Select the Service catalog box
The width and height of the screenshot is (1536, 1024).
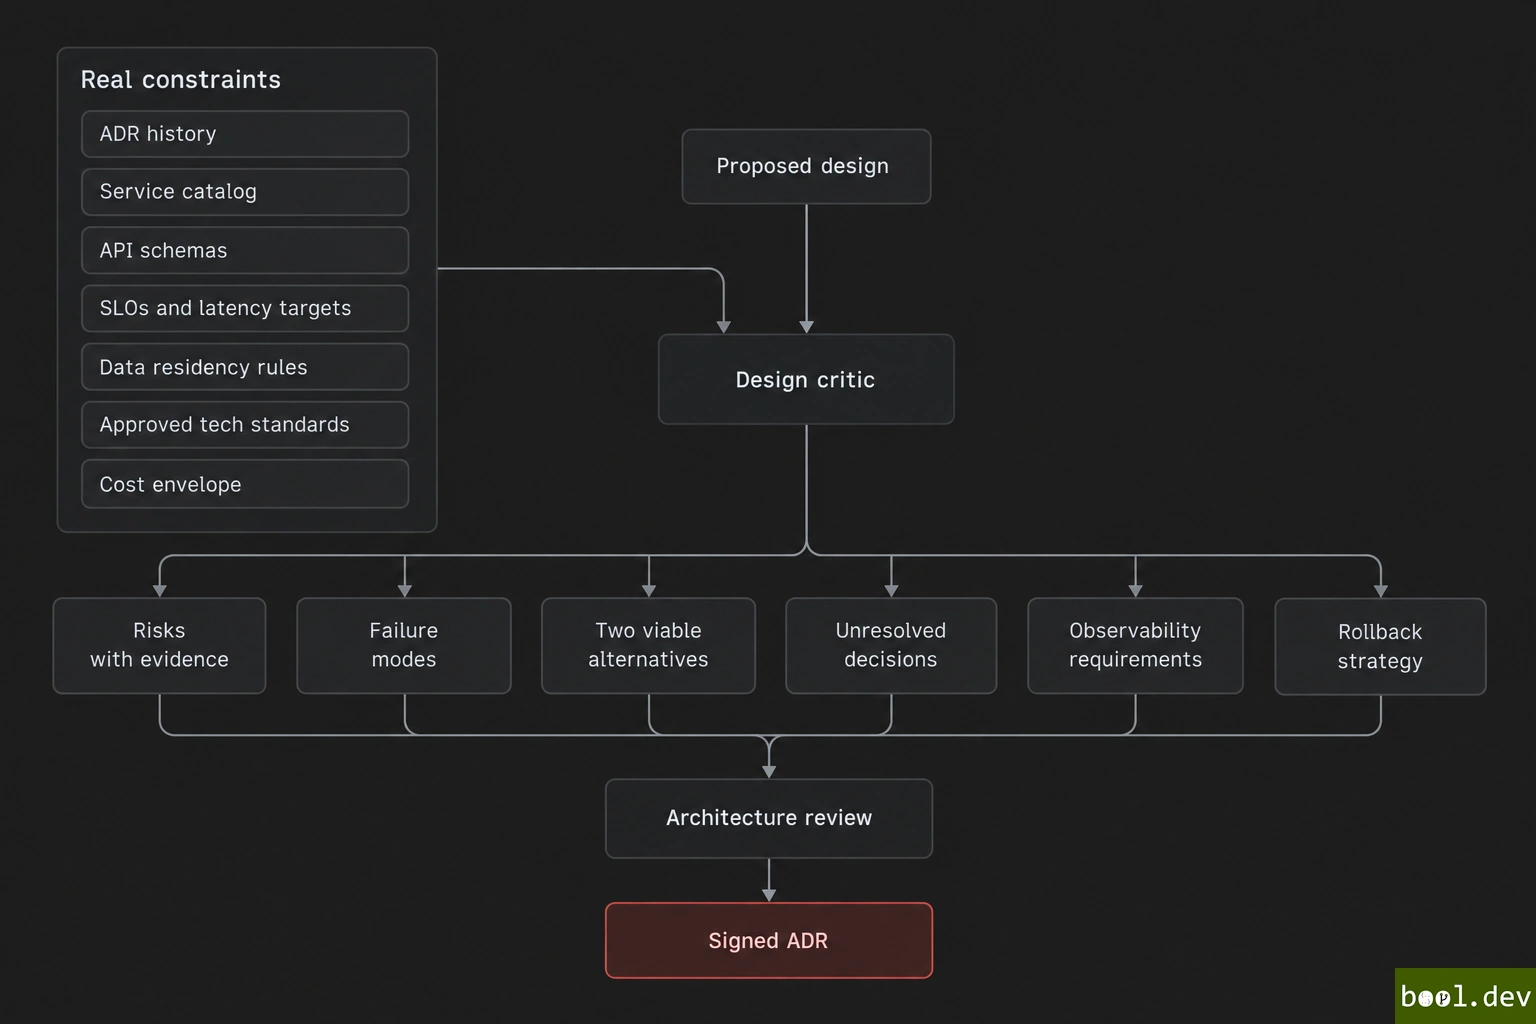click(245, 192)
